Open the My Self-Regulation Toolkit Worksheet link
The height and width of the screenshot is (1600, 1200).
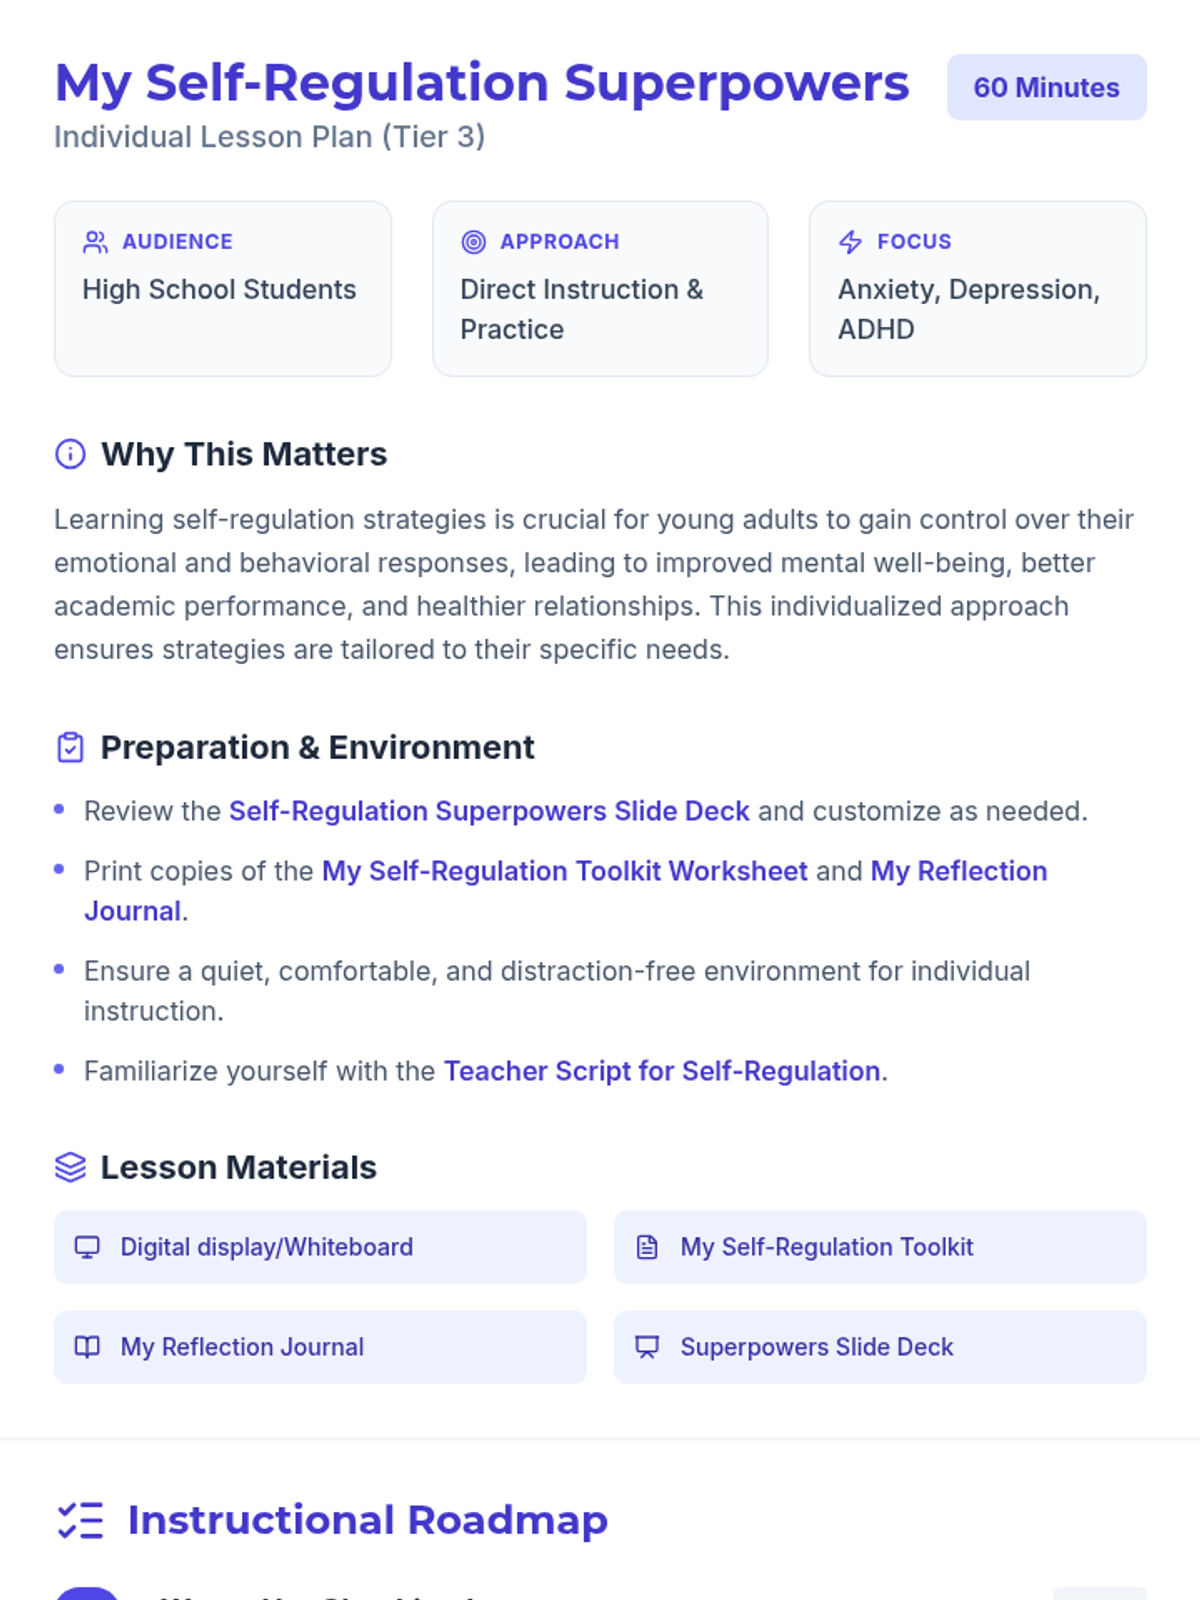[x=564, y=871]
